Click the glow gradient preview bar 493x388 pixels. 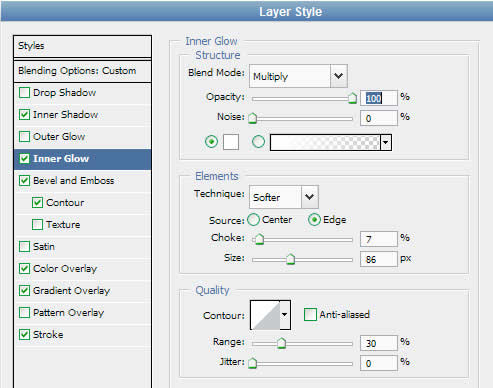point(325,143)
